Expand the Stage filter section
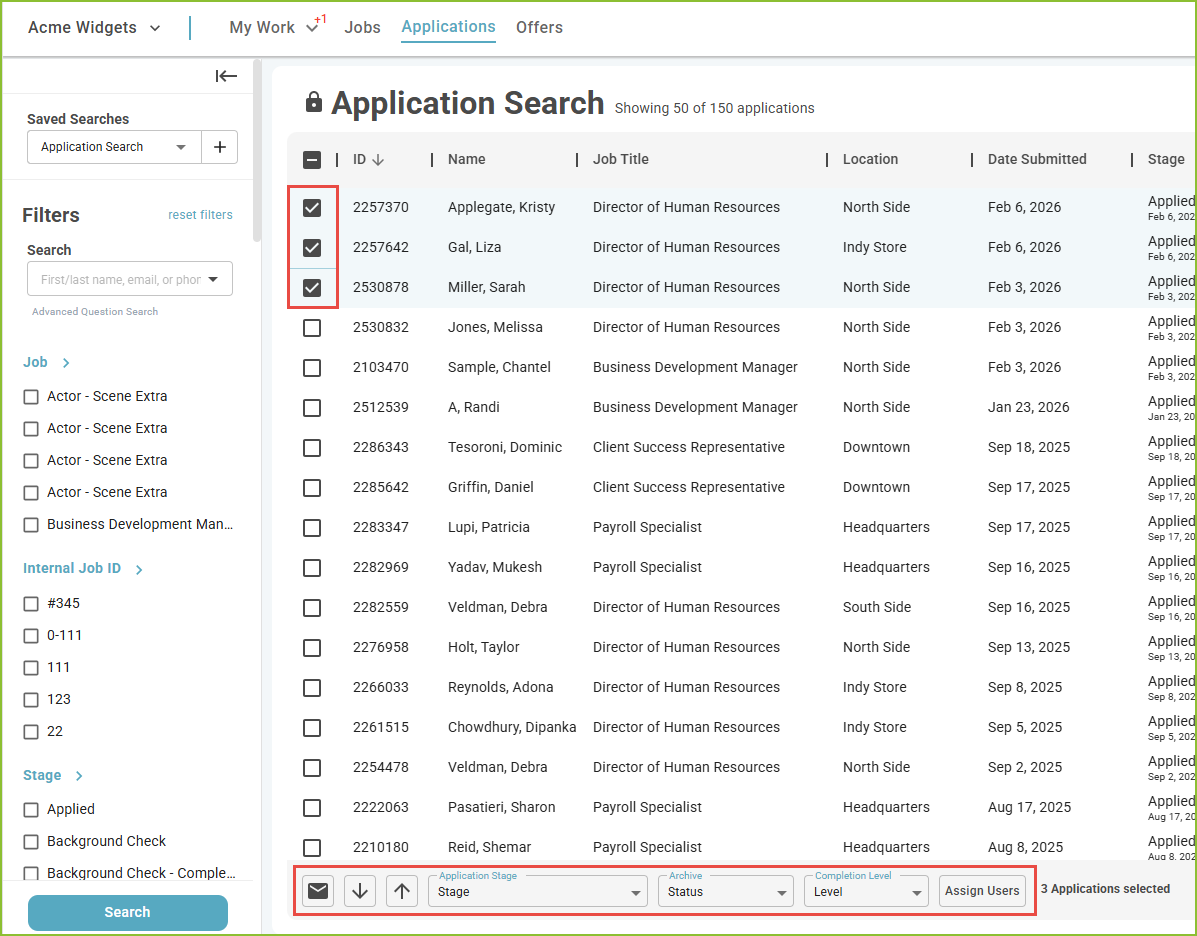The height and width of the screenshot is (936, 1197). [x=53, y=776]
